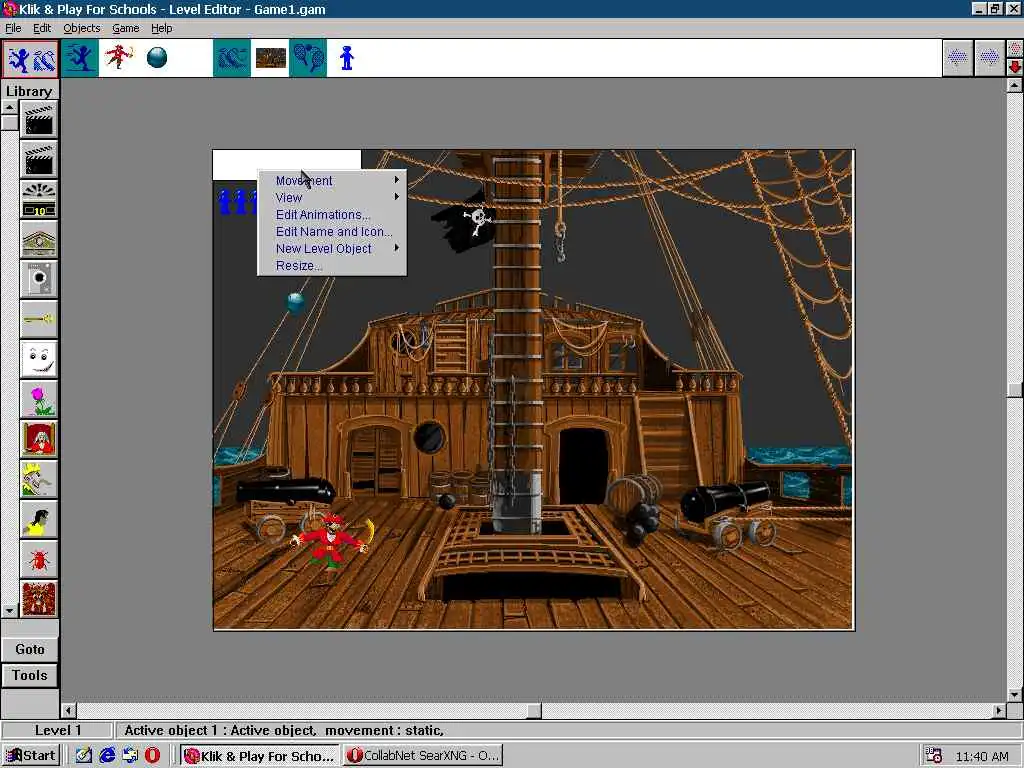Click the system tray scheduler icon
This screenshot has height=768, width=1024.
(935, 755)
